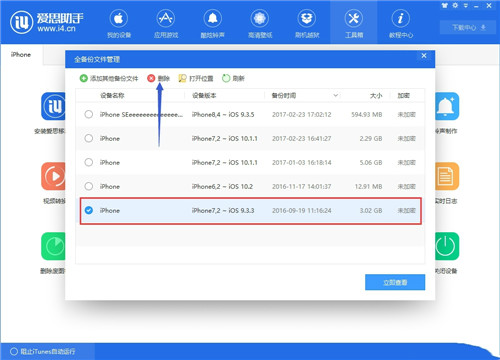500x360 pixels.
Task: Click the 2016-11-17 14:01:37 backup time
Action: coord(302,187)
